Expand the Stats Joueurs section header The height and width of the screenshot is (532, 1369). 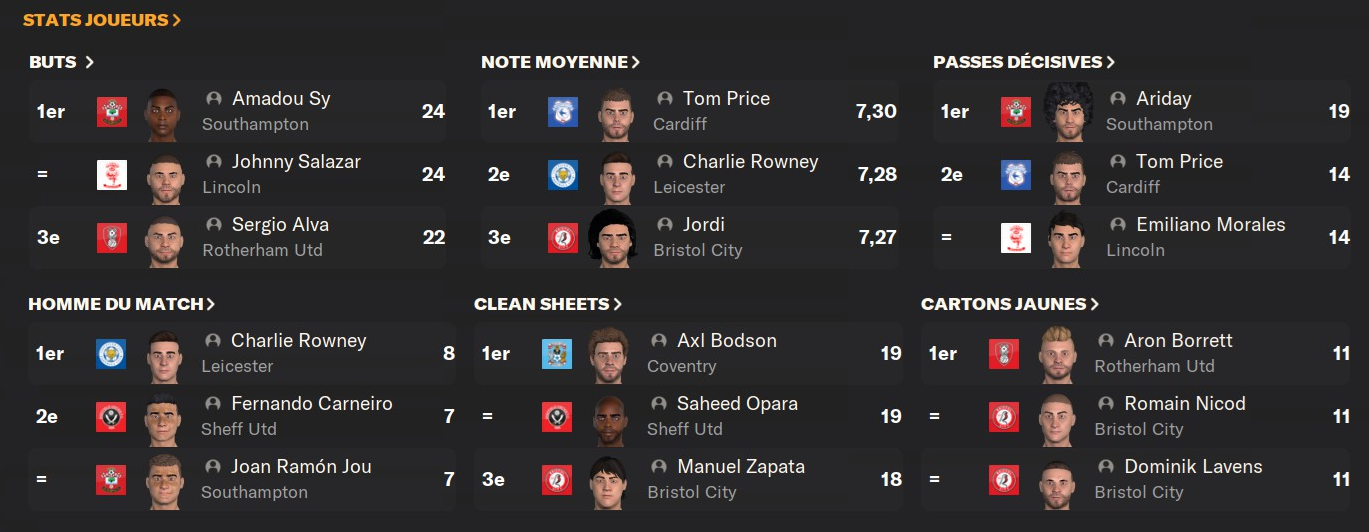click(x=102, y=20)
